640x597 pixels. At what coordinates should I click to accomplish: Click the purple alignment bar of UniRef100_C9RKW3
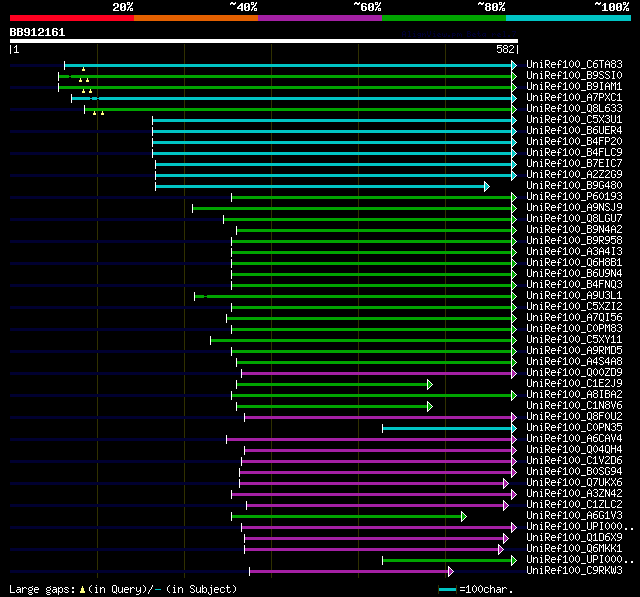click(349, 571)
